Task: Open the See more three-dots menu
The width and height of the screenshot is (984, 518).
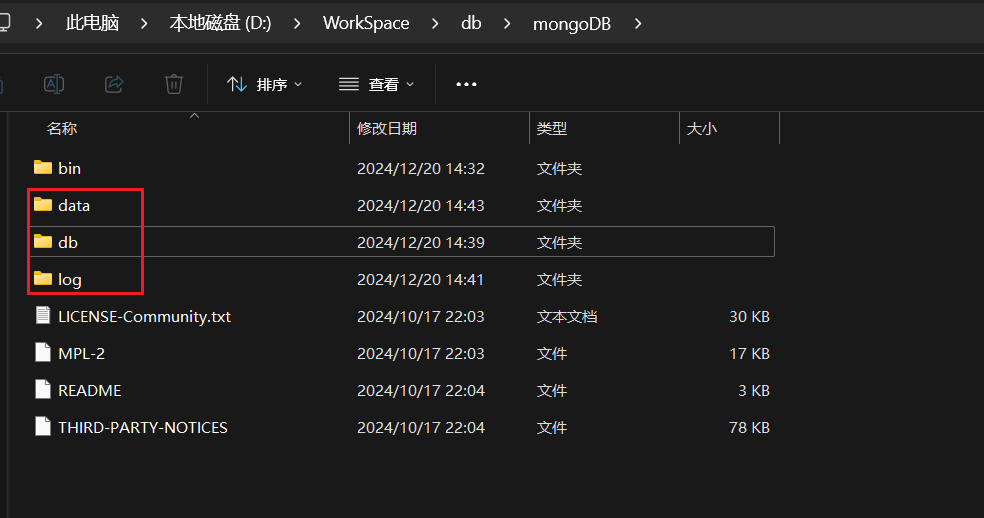Action: pos(466,85)
